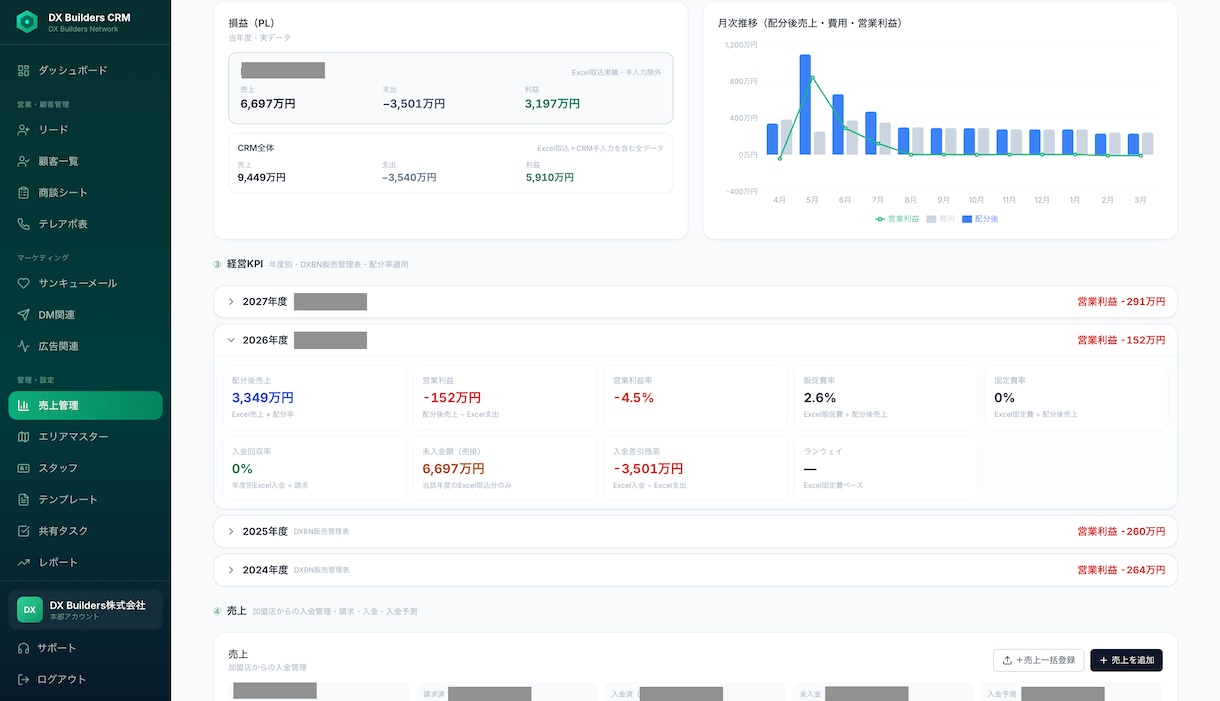Screen dimensions: 1220x701
Task: Open the ダッシュボード grid icon
Action: tap(24, 70)
